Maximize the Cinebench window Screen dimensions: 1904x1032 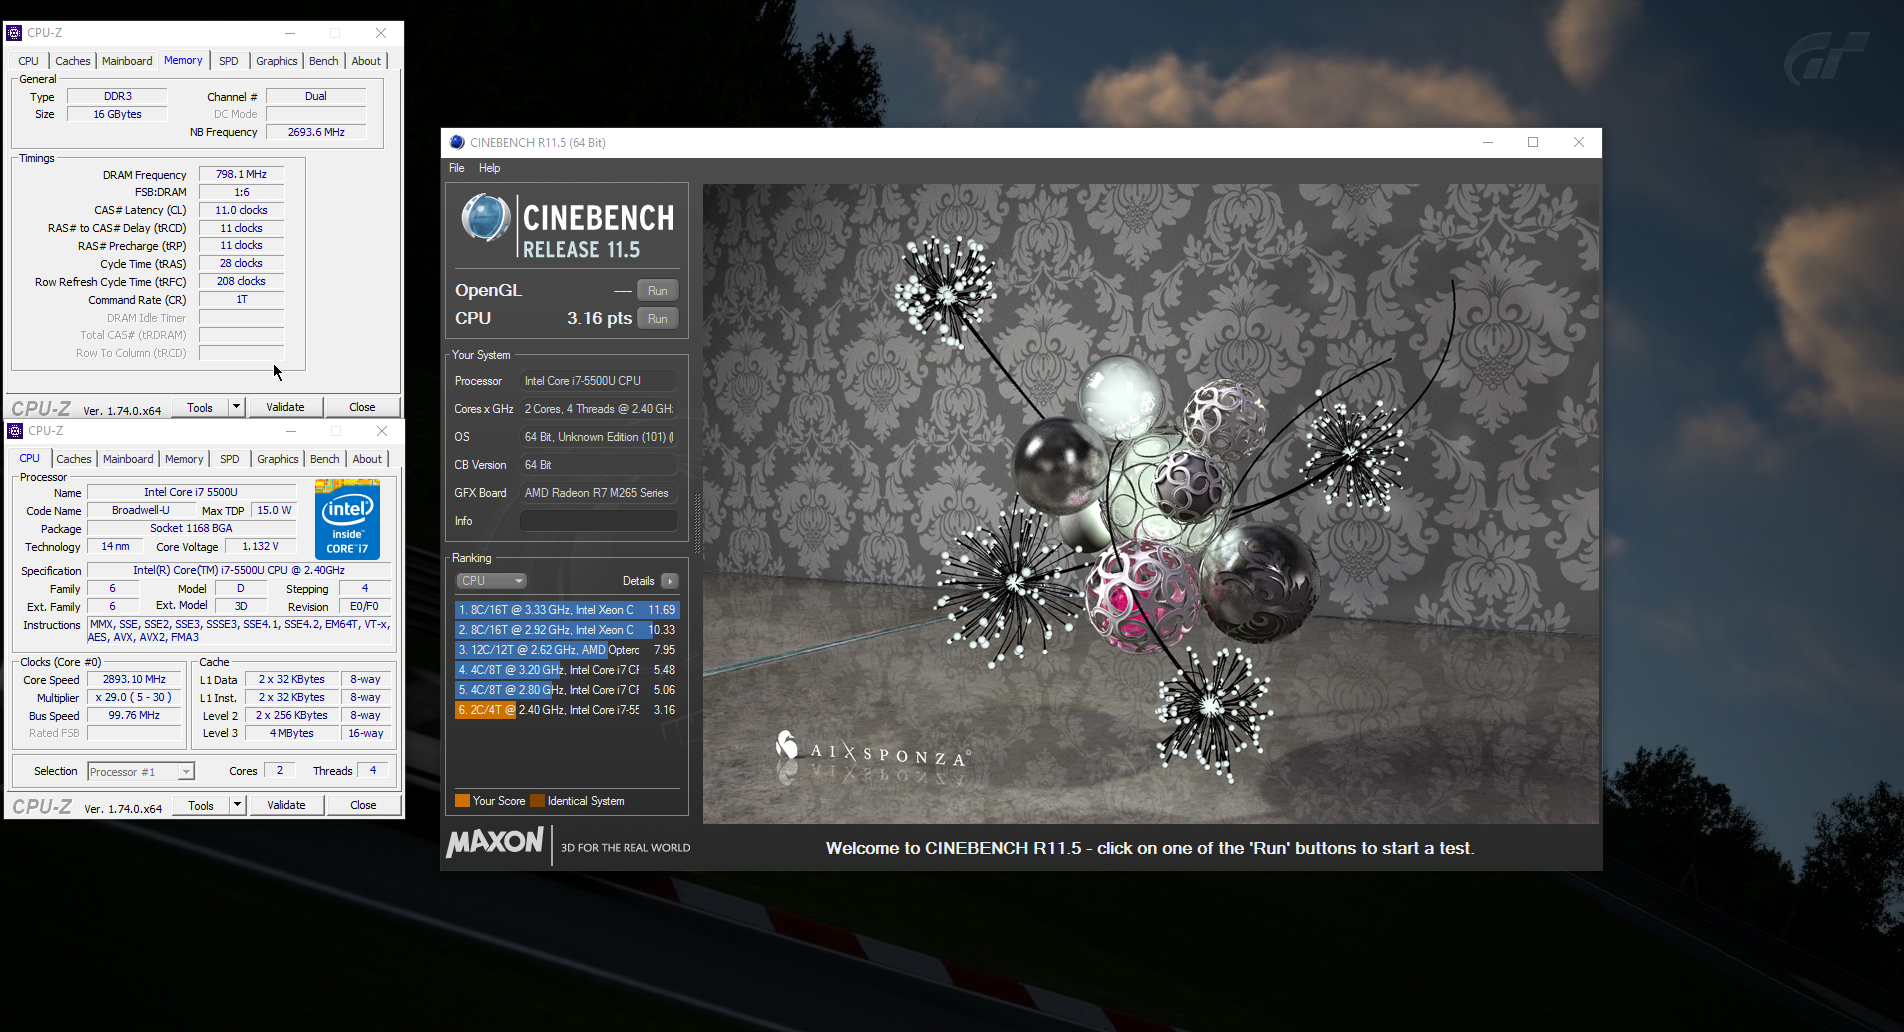point(1533,142)
